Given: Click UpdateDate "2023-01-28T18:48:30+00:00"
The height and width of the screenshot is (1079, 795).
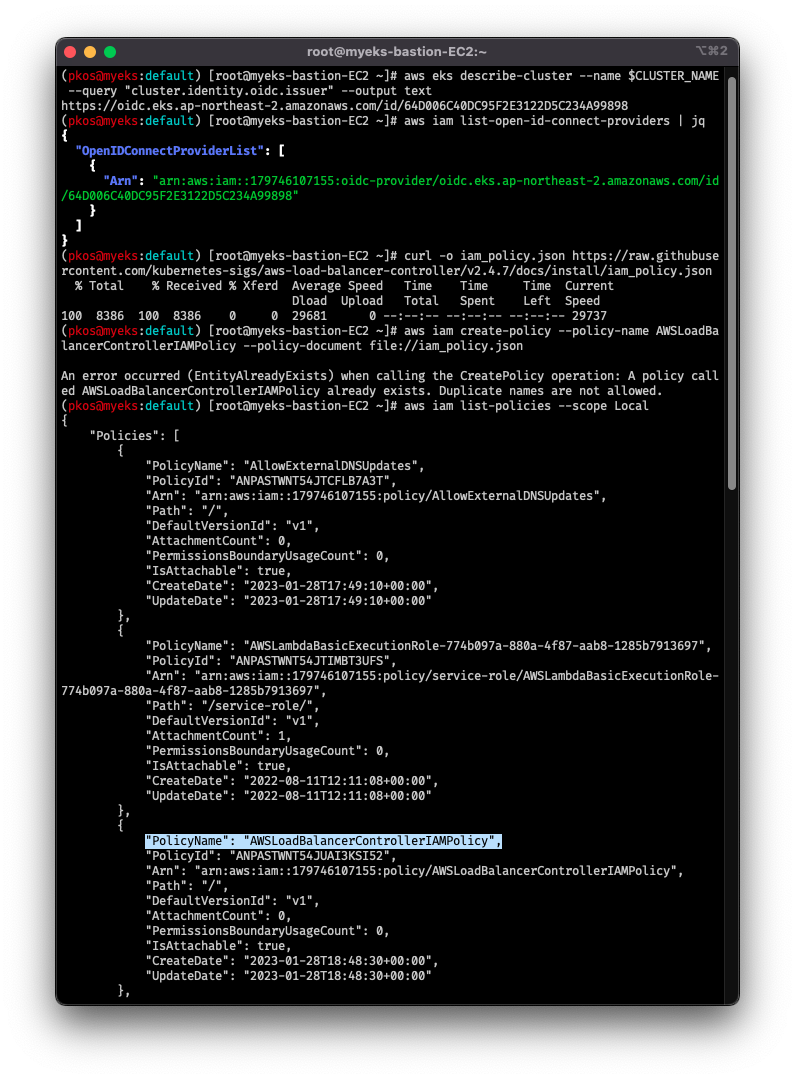Looking at the screenshot, I should 288,976.
